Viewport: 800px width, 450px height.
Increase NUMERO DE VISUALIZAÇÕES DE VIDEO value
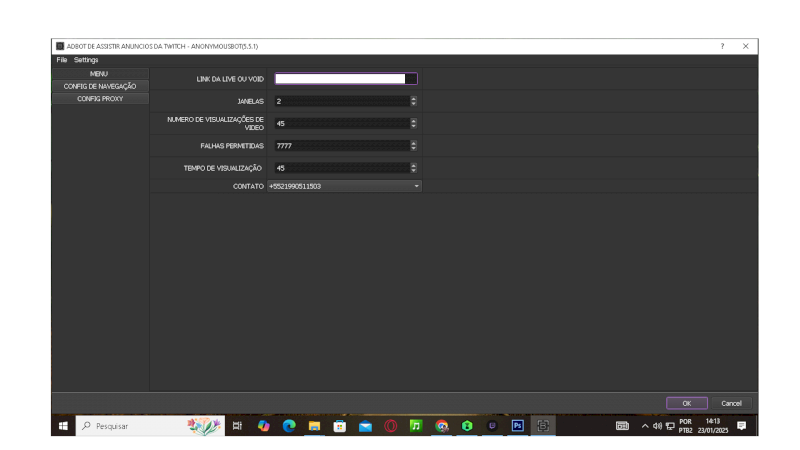pyautogui.click(x=413, y=121)
